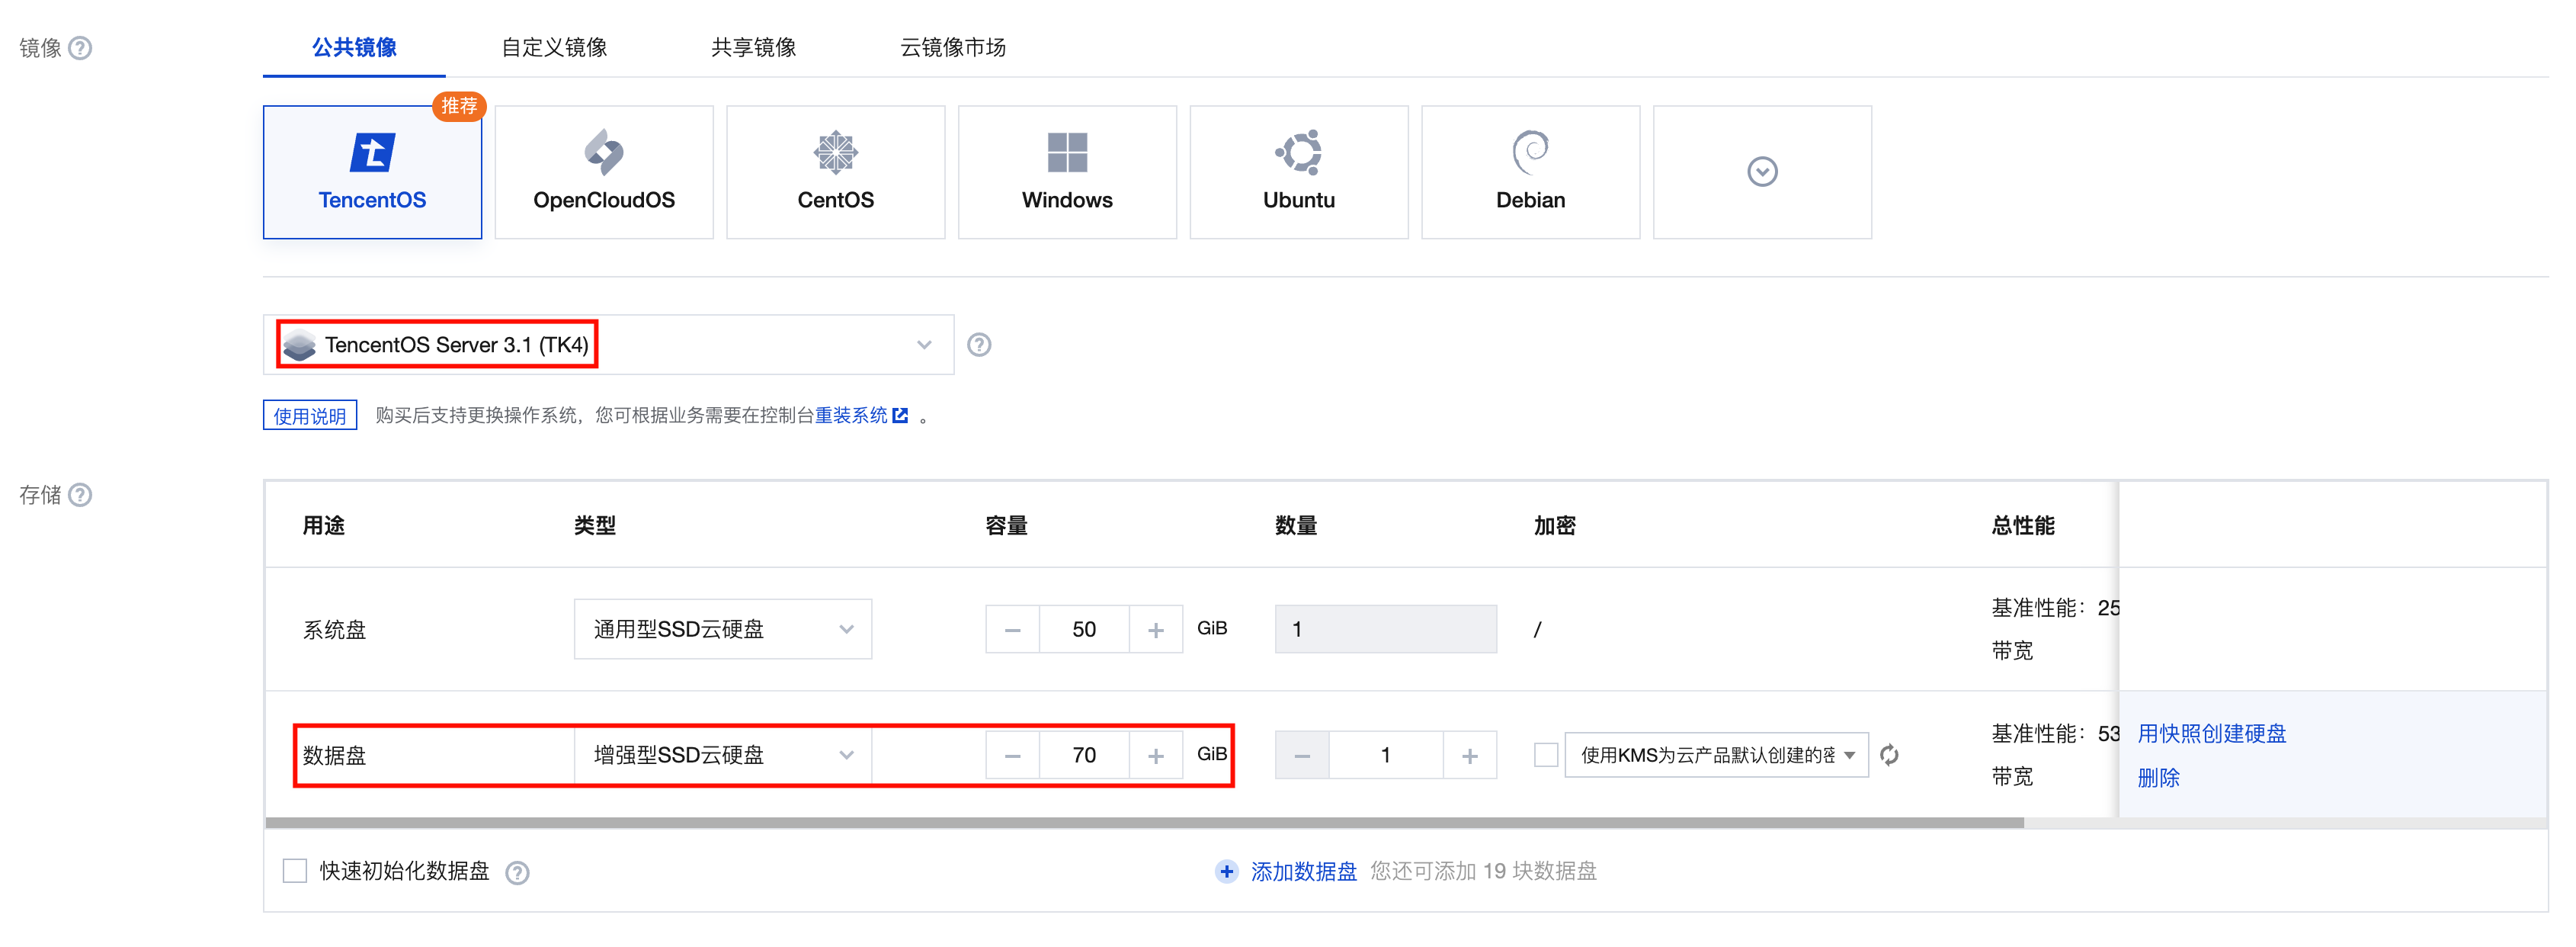The width and height of the screenshot is (2576, 947).
Task: Switch to 自定义镜像 tab
Action: tap(554, 47)
